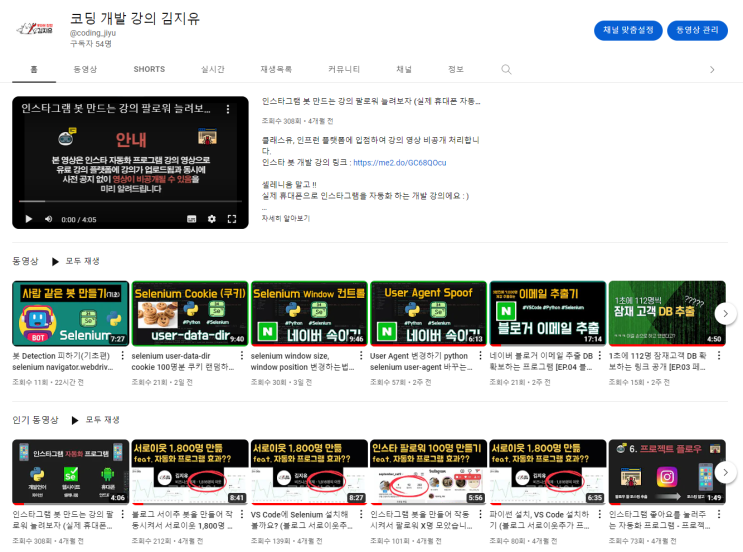Go to 커뮤니티 tab
743x552 pixels.
(344, 69)
